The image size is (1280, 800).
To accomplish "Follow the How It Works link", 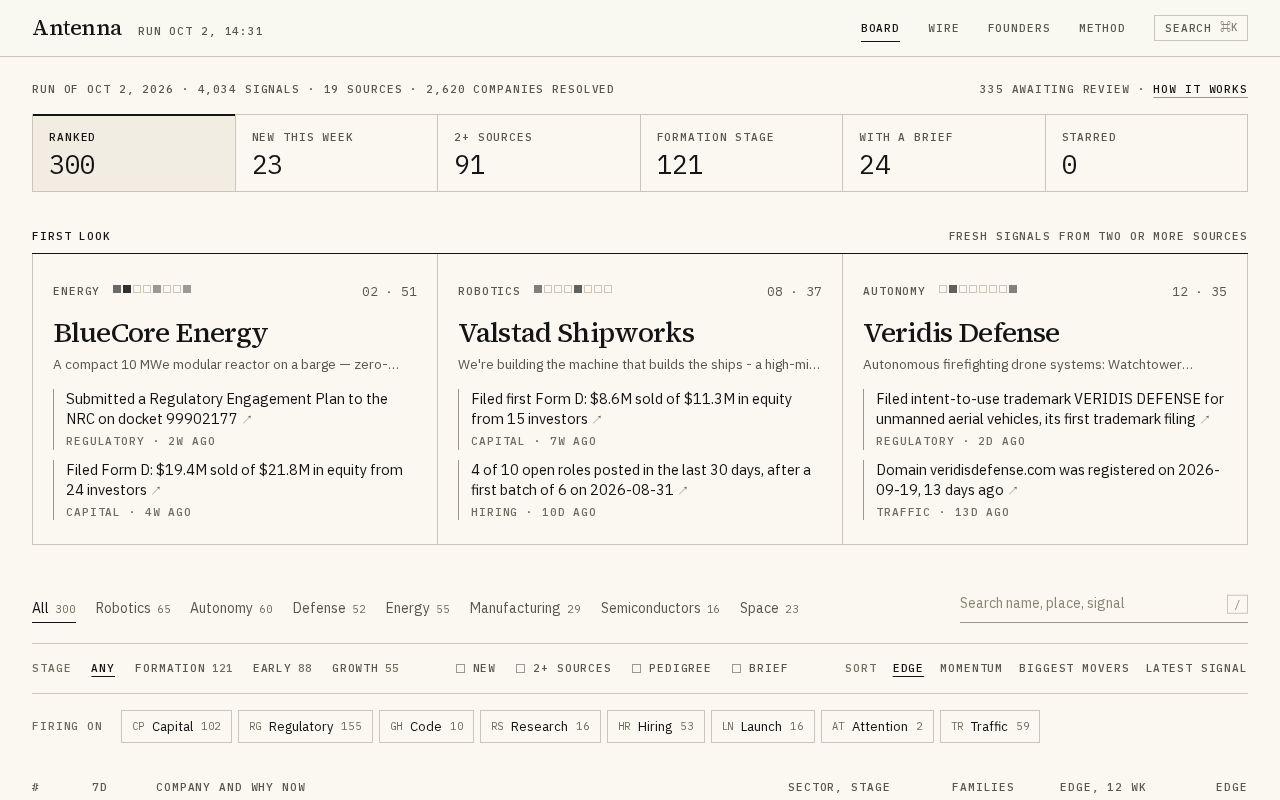I will tap(1200, 89).
